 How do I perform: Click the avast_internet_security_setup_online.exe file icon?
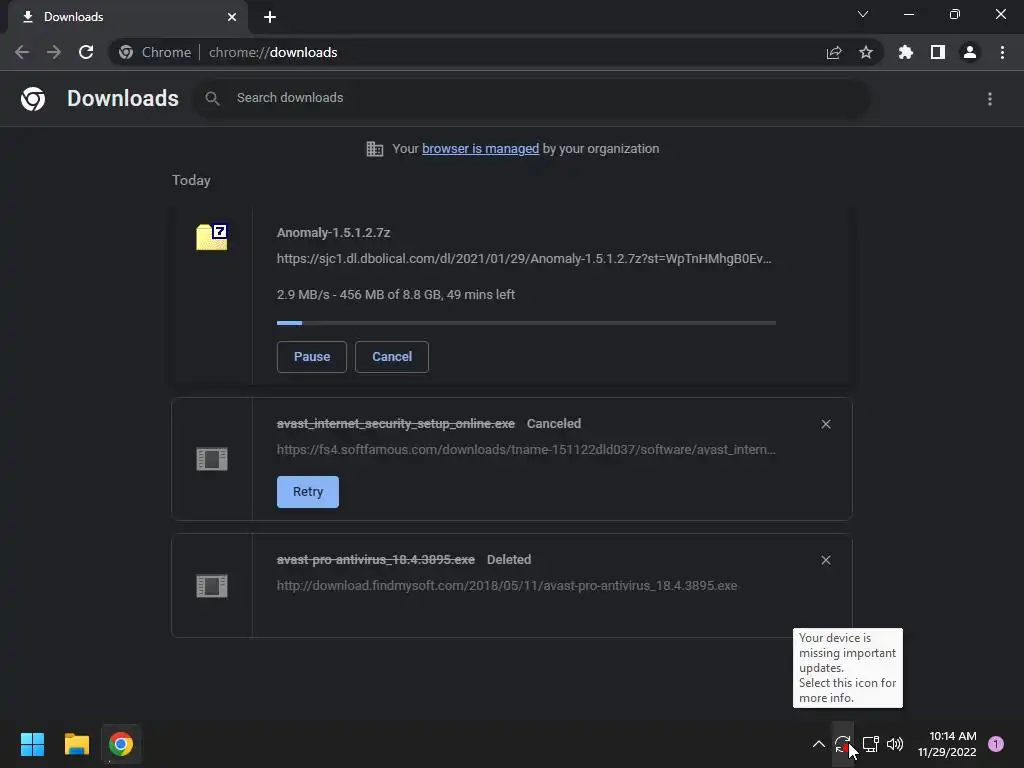(x=212, y=459)
